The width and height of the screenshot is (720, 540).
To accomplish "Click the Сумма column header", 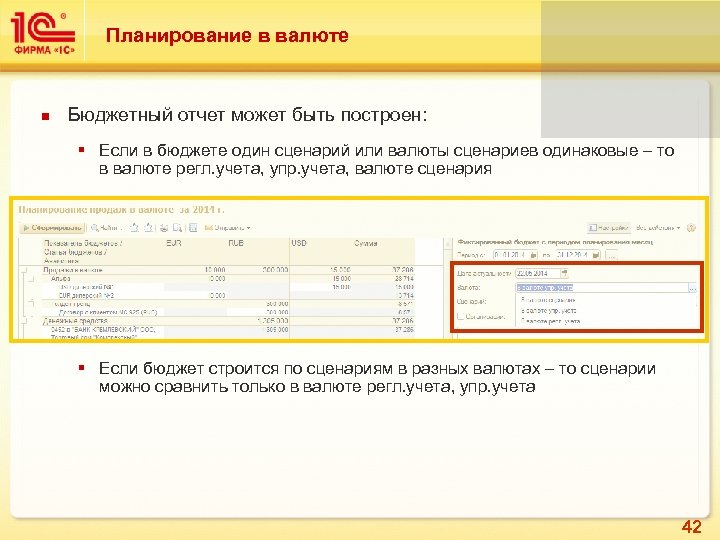I will pos(366,243).
